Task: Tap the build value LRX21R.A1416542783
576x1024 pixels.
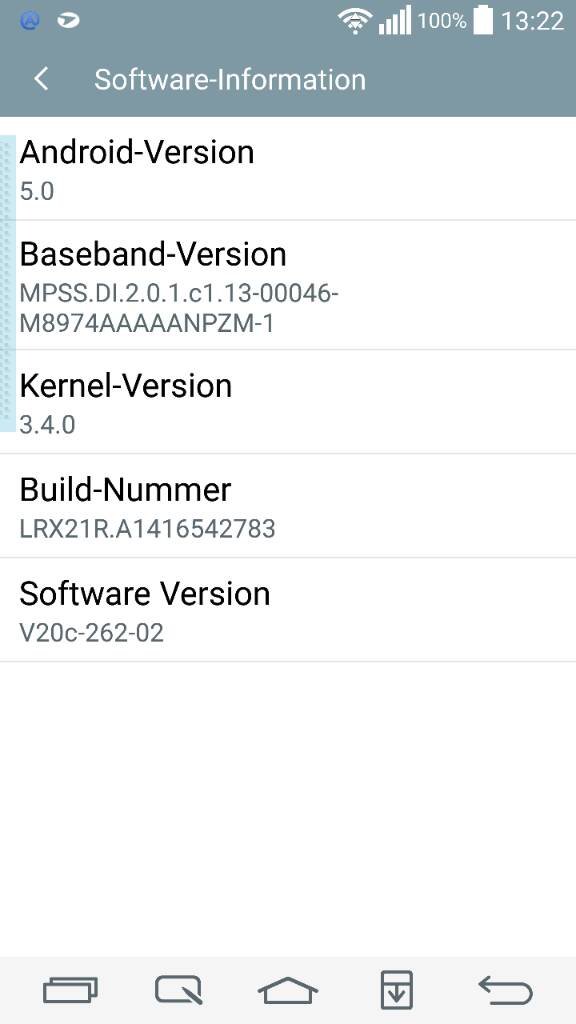Action: tap(148, 528)
